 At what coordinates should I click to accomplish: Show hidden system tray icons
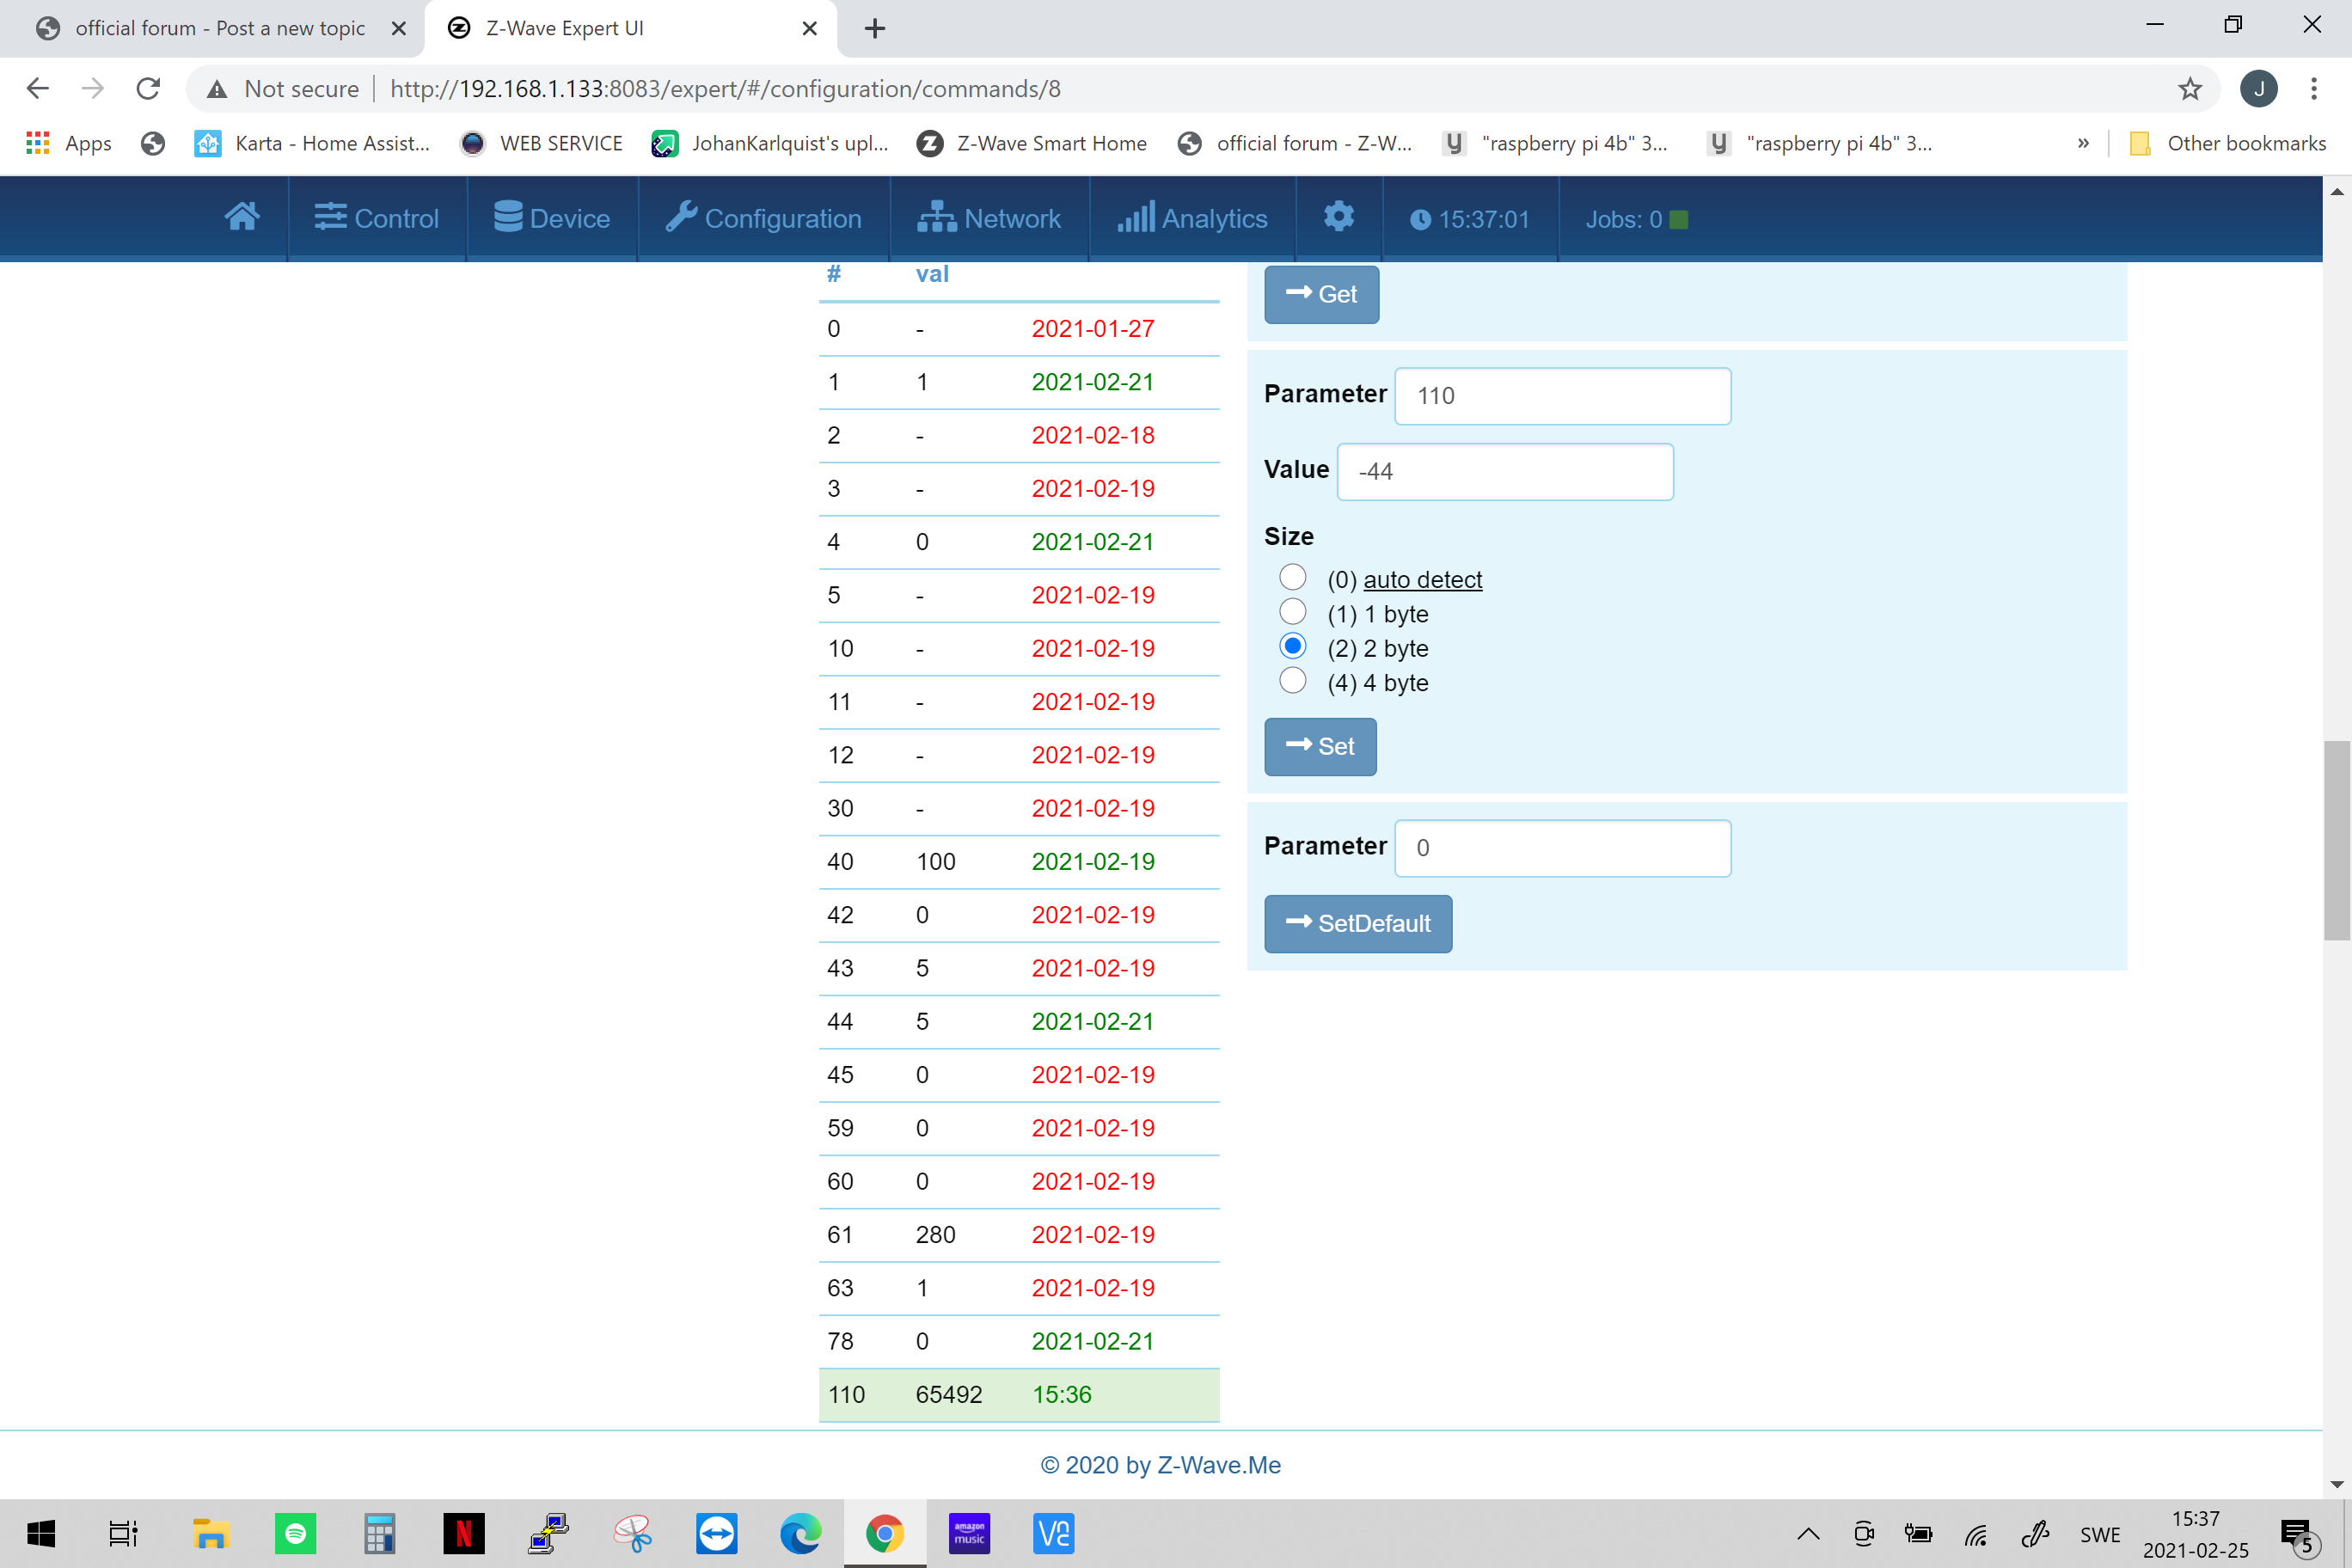tap(1808, 1533)
